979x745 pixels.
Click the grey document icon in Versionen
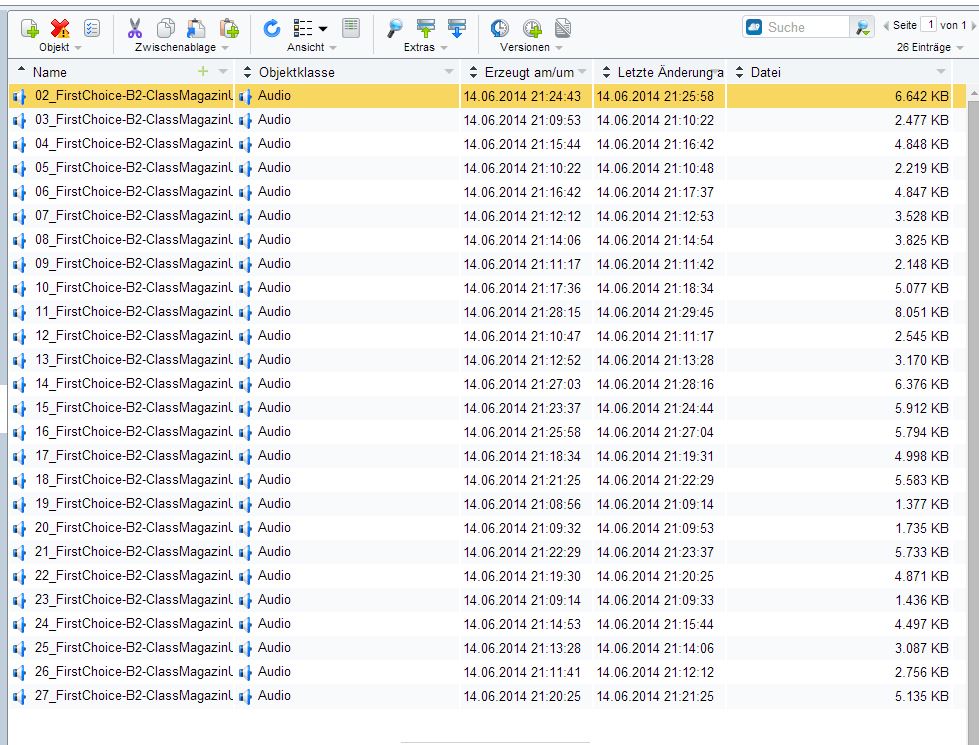tap(563, 28)
